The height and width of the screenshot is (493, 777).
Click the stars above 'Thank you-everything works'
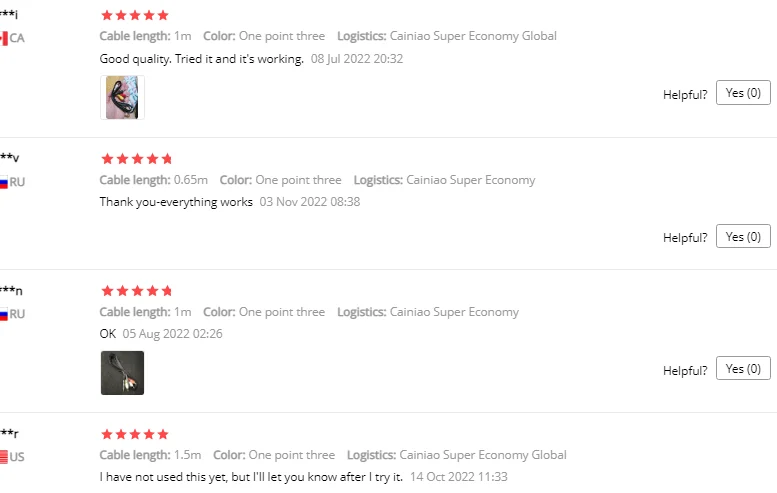coord(137,158)
